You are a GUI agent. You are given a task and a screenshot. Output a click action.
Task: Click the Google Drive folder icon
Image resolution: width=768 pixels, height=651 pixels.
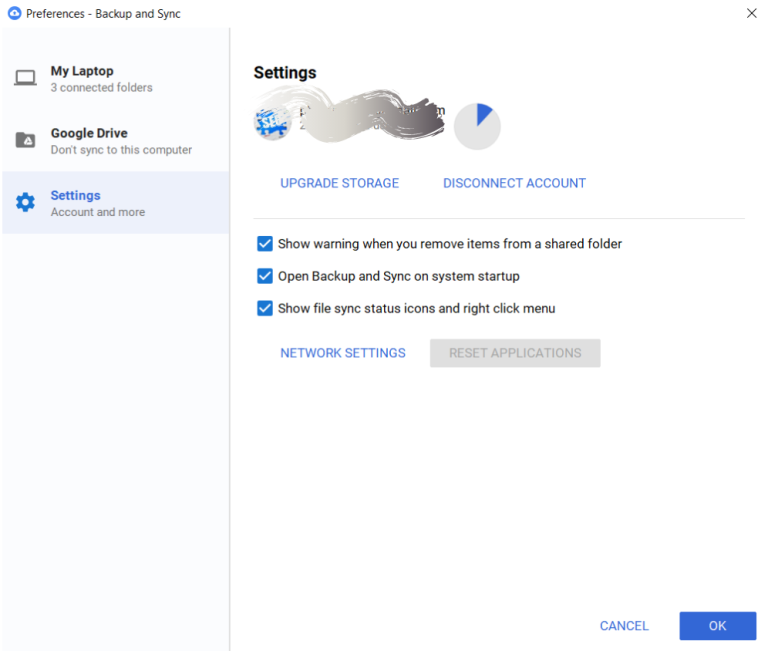(25, 140)
